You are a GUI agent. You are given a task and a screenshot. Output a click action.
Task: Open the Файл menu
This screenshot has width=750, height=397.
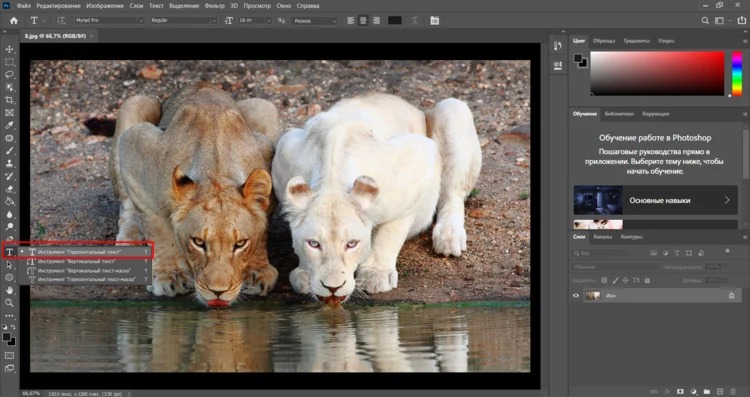(x=23, y=6)
